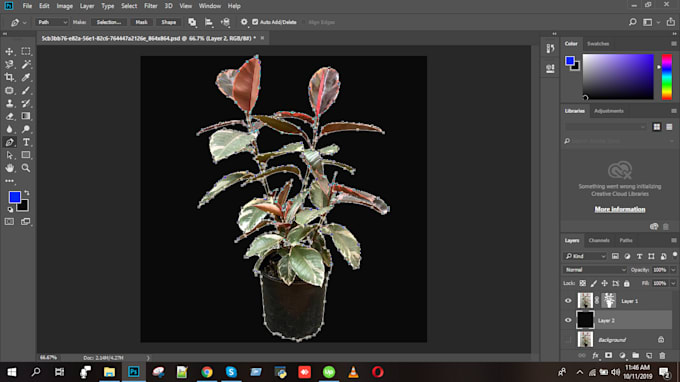Select the Zoom tool
The height and width of the screenshot is (382, 680).
[26, 168]
